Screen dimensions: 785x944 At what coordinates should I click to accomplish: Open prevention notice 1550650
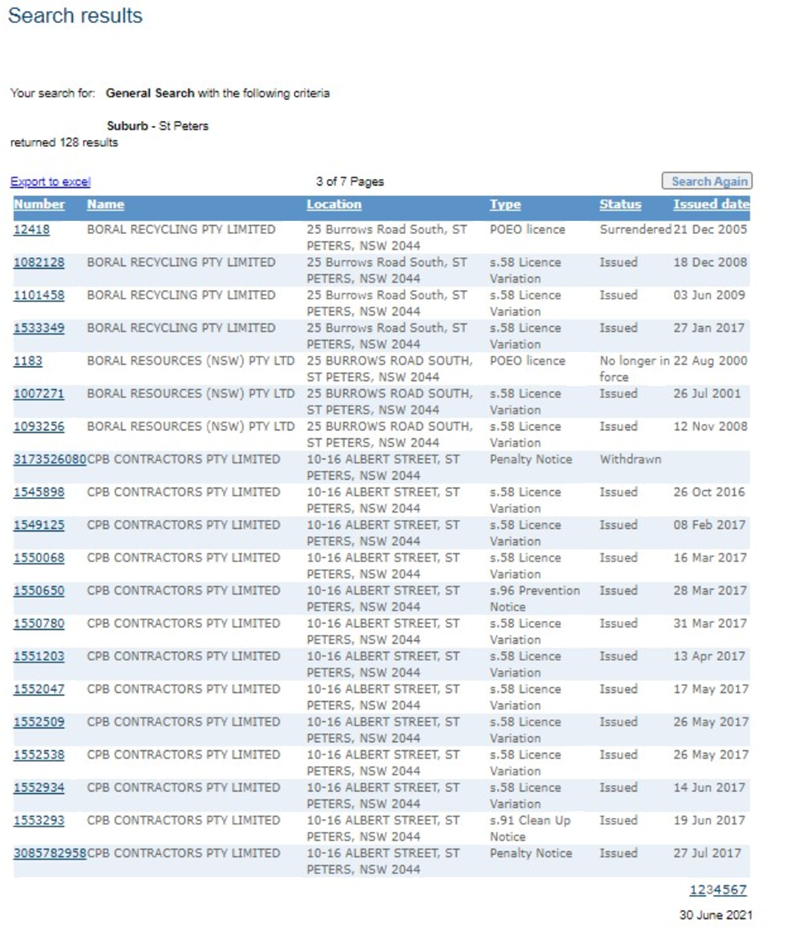tap(39, 591)
